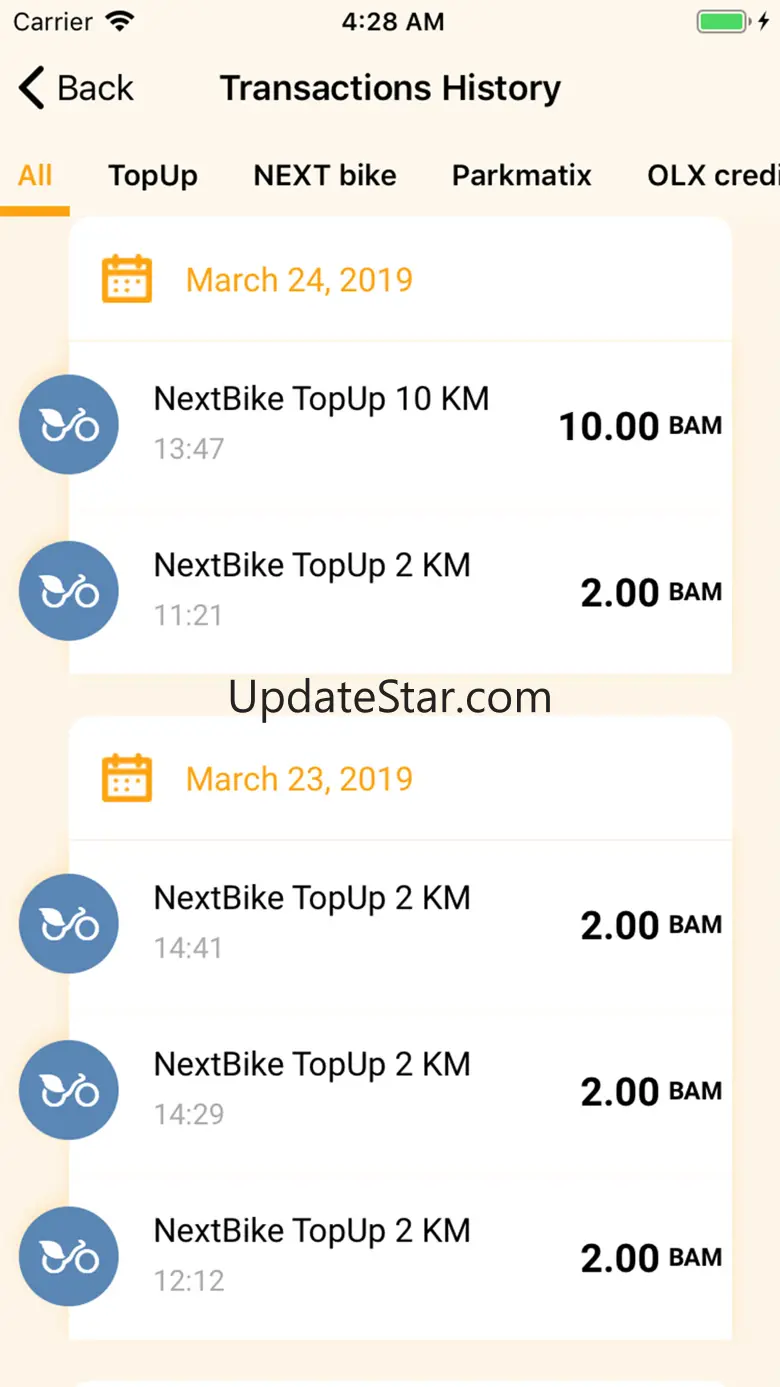This screenshot has width=780, height=1387.
Task: Select the All transactions tab
Action: point(35,176)
